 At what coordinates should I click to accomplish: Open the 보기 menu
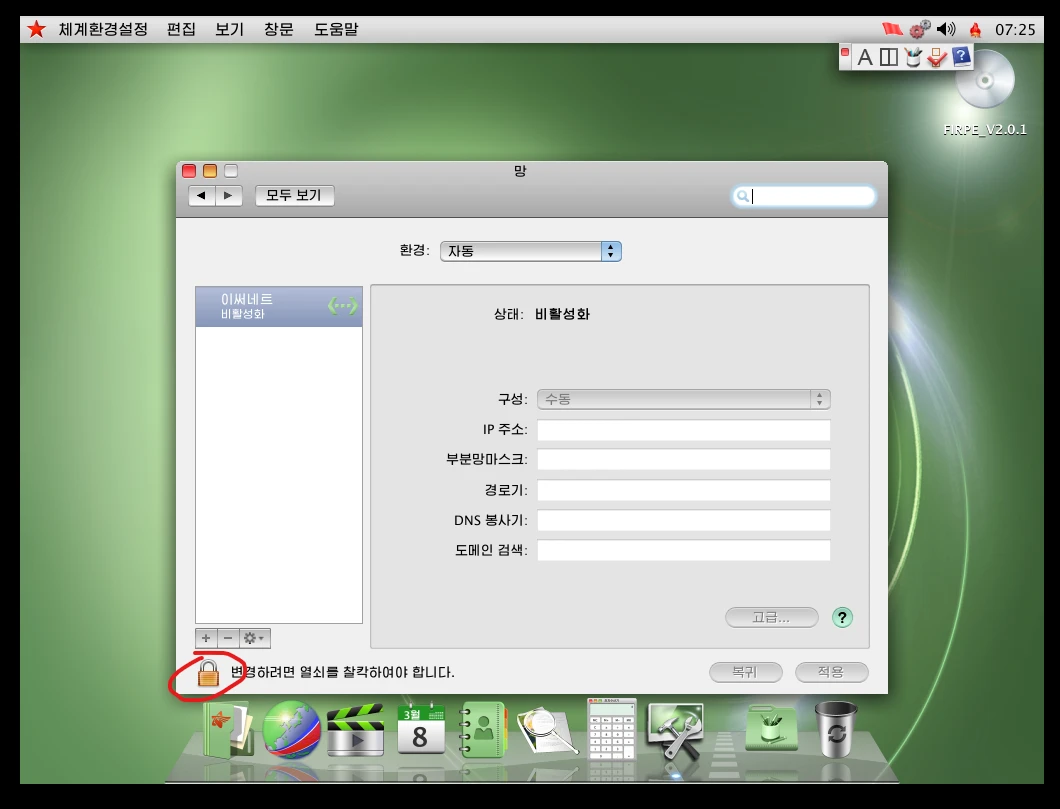pyautogui.click(x=229, y=29)
